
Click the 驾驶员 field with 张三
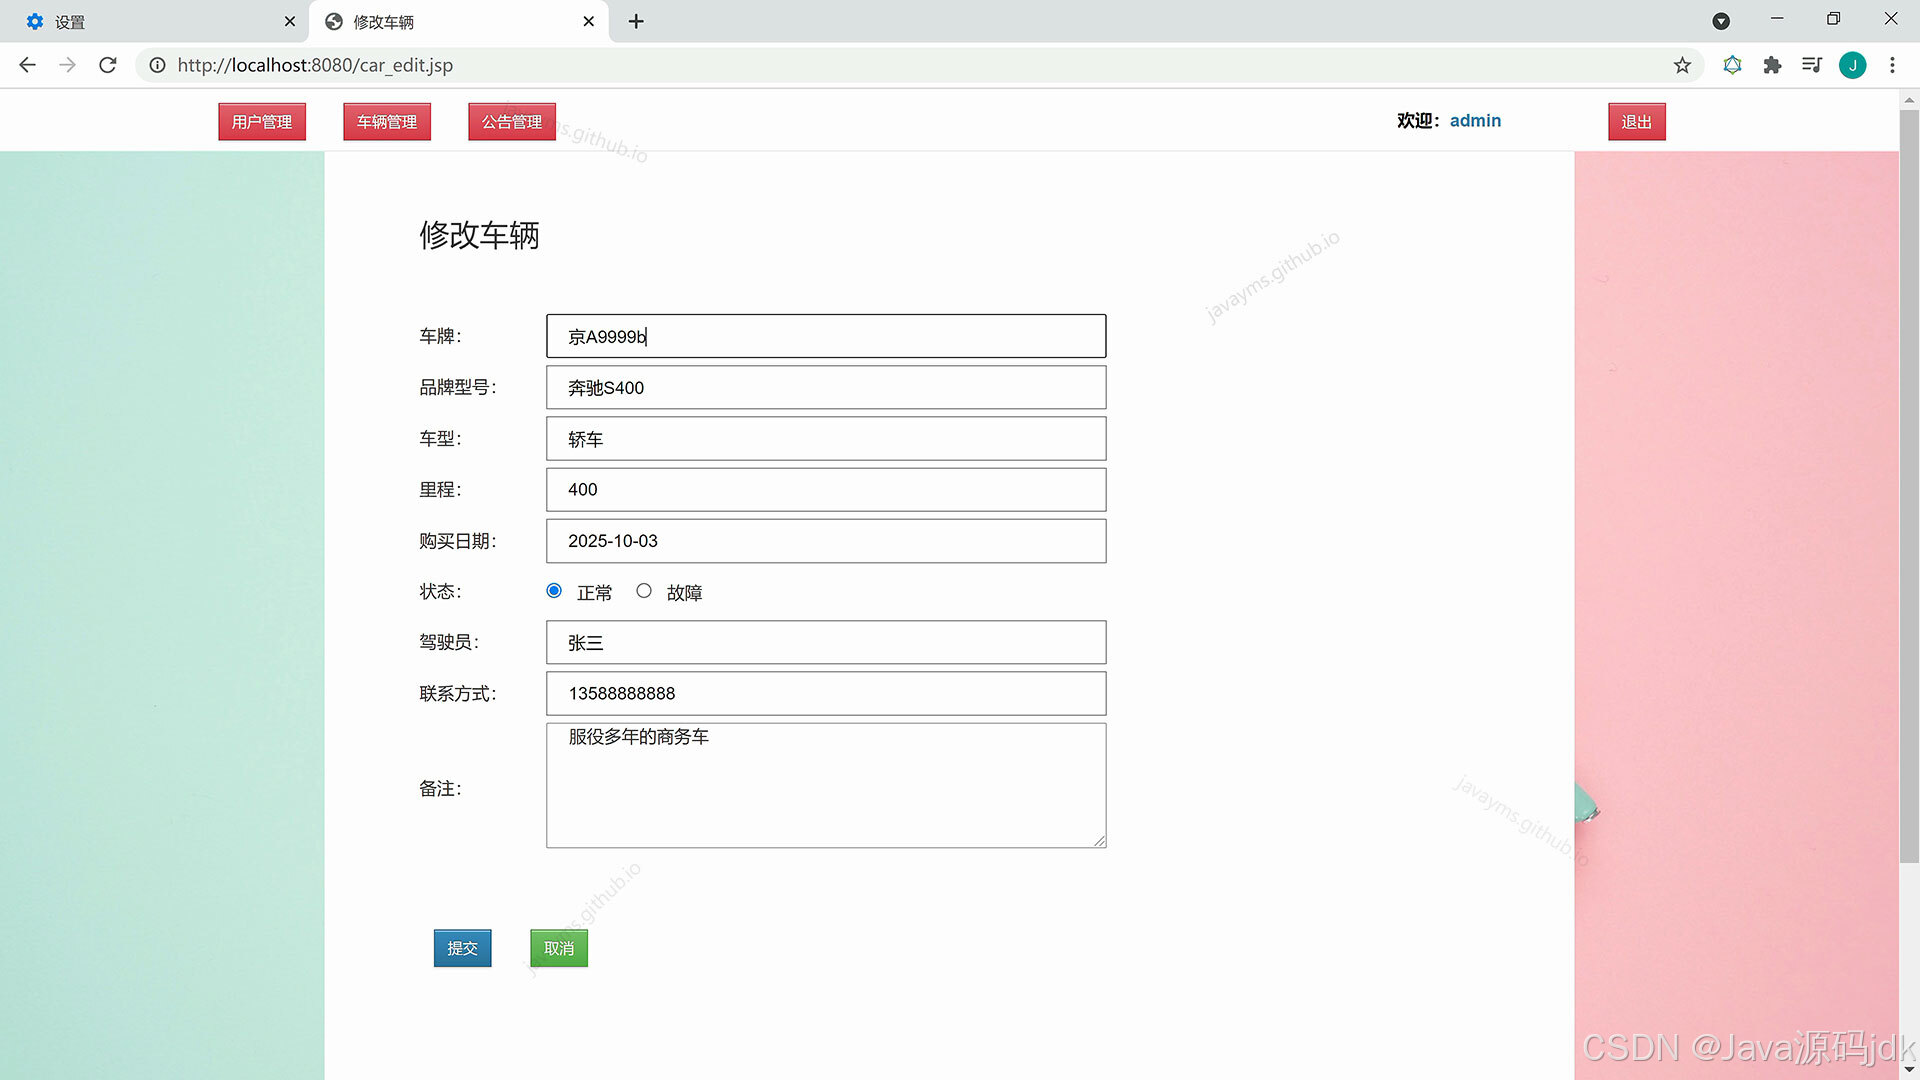point(826,642)
